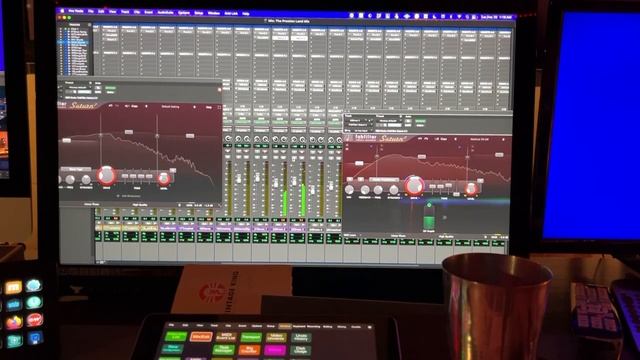
Task: Open the Track menu in the menu bar
Action: coord(125,12)
